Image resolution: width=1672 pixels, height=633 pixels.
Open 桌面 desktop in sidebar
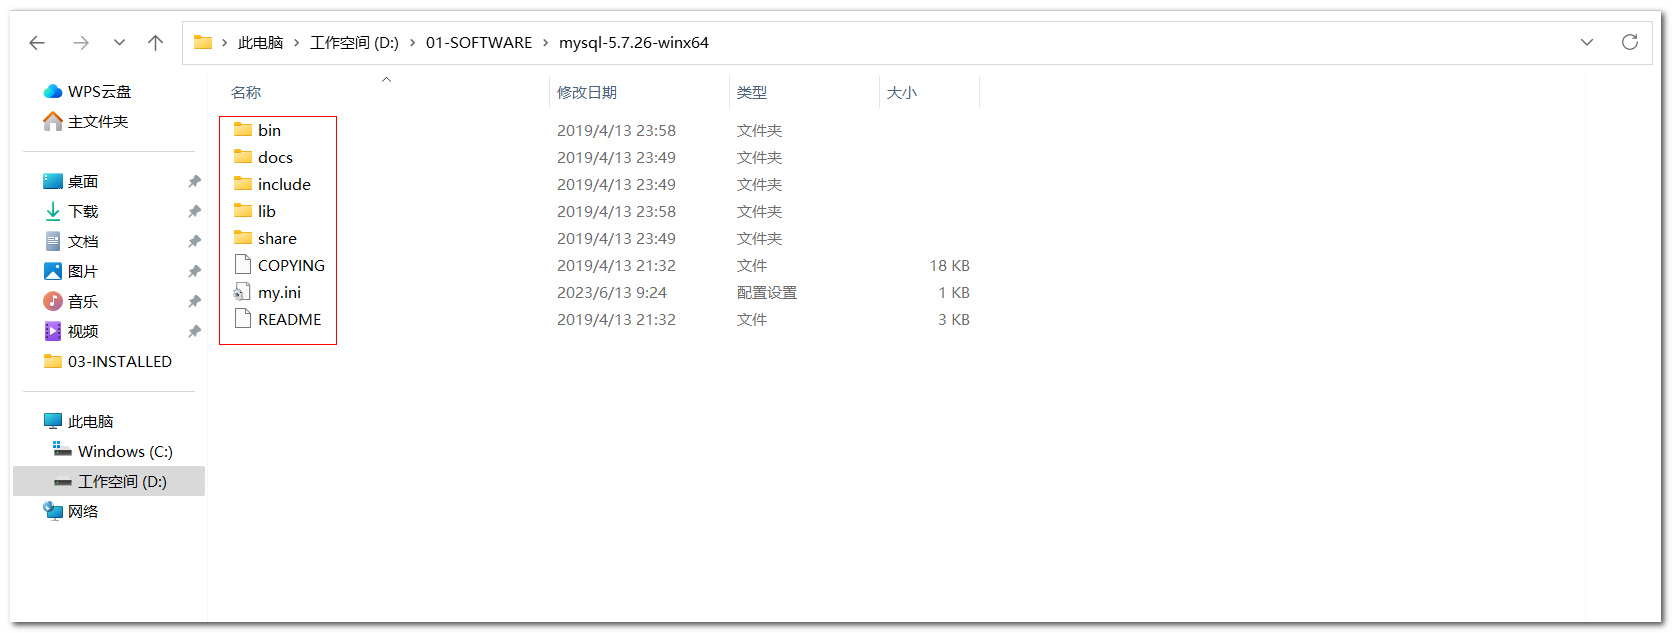tap(71, 181)
